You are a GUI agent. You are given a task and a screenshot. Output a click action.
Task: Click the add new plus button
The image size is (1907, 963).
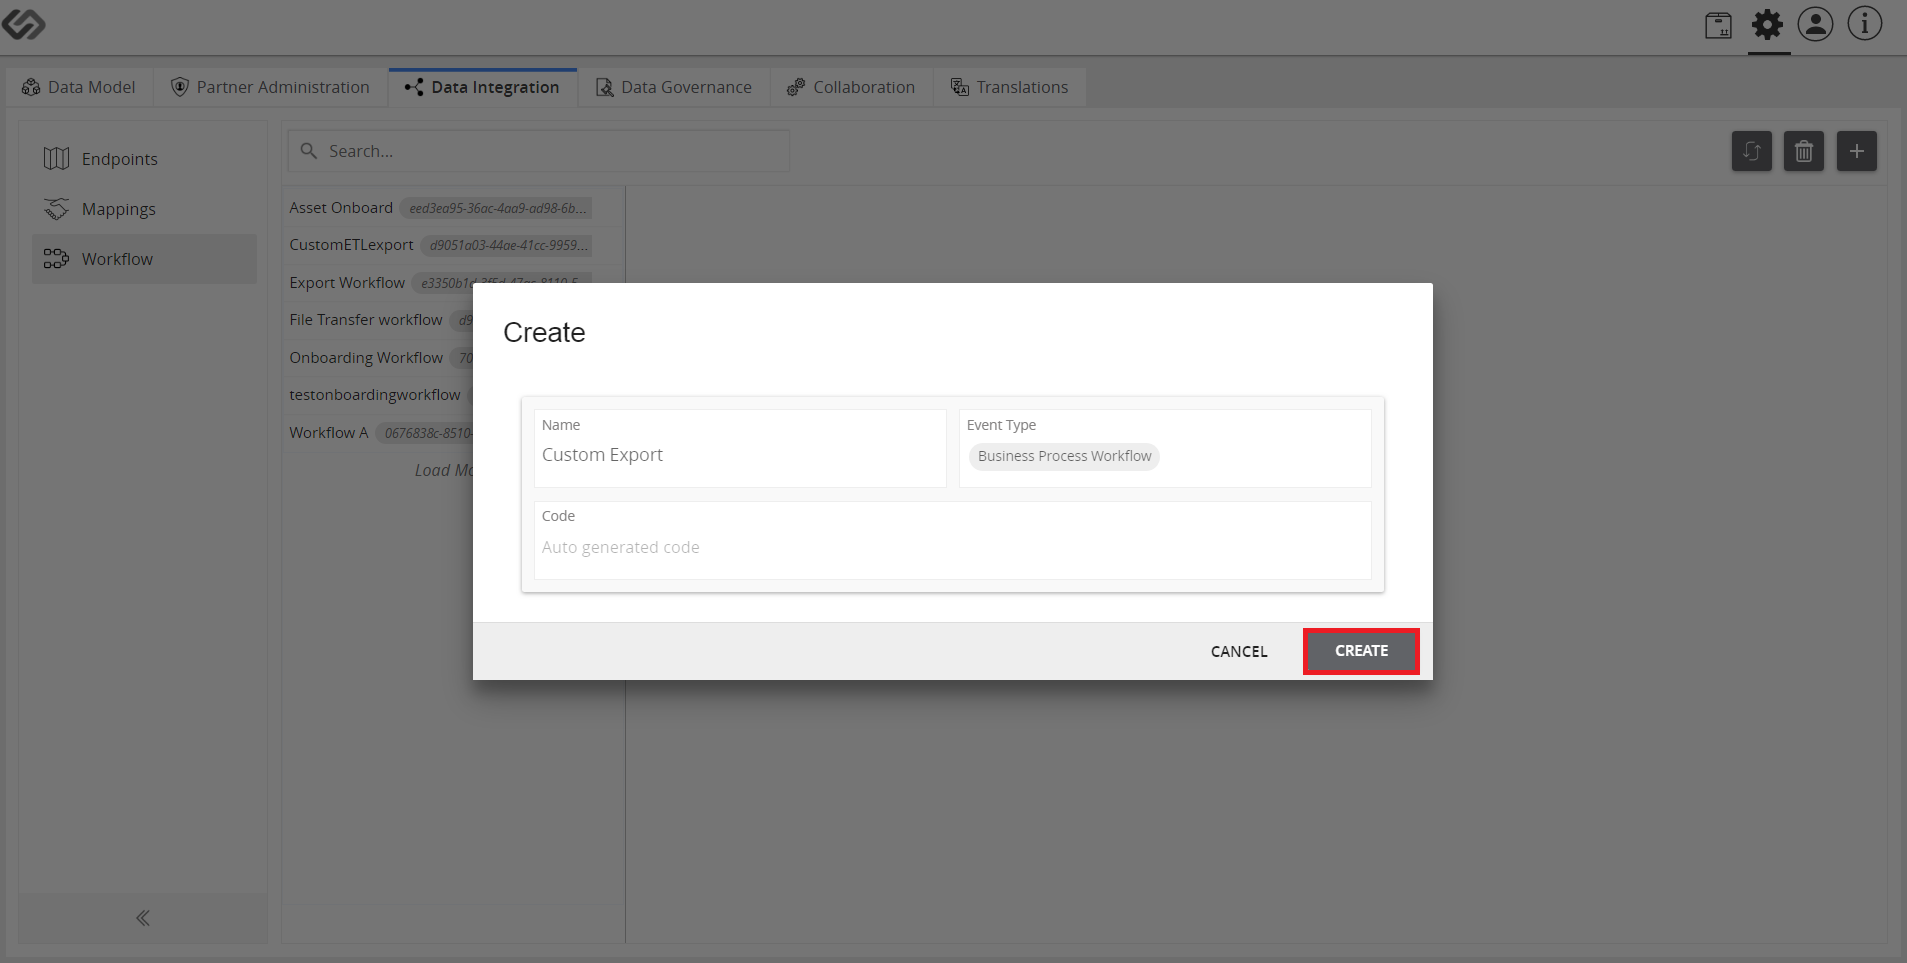pyautogui.click(x=1856, y=151)
